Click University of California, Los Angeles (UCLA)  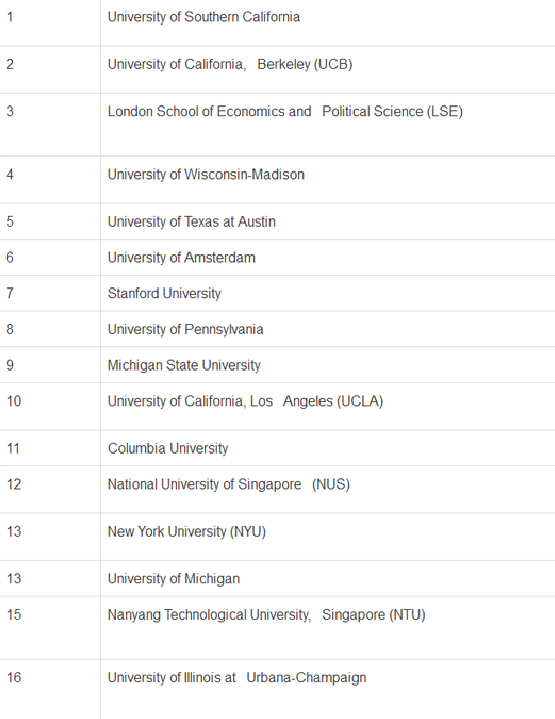pyautogui.click(x=245, y=401)
